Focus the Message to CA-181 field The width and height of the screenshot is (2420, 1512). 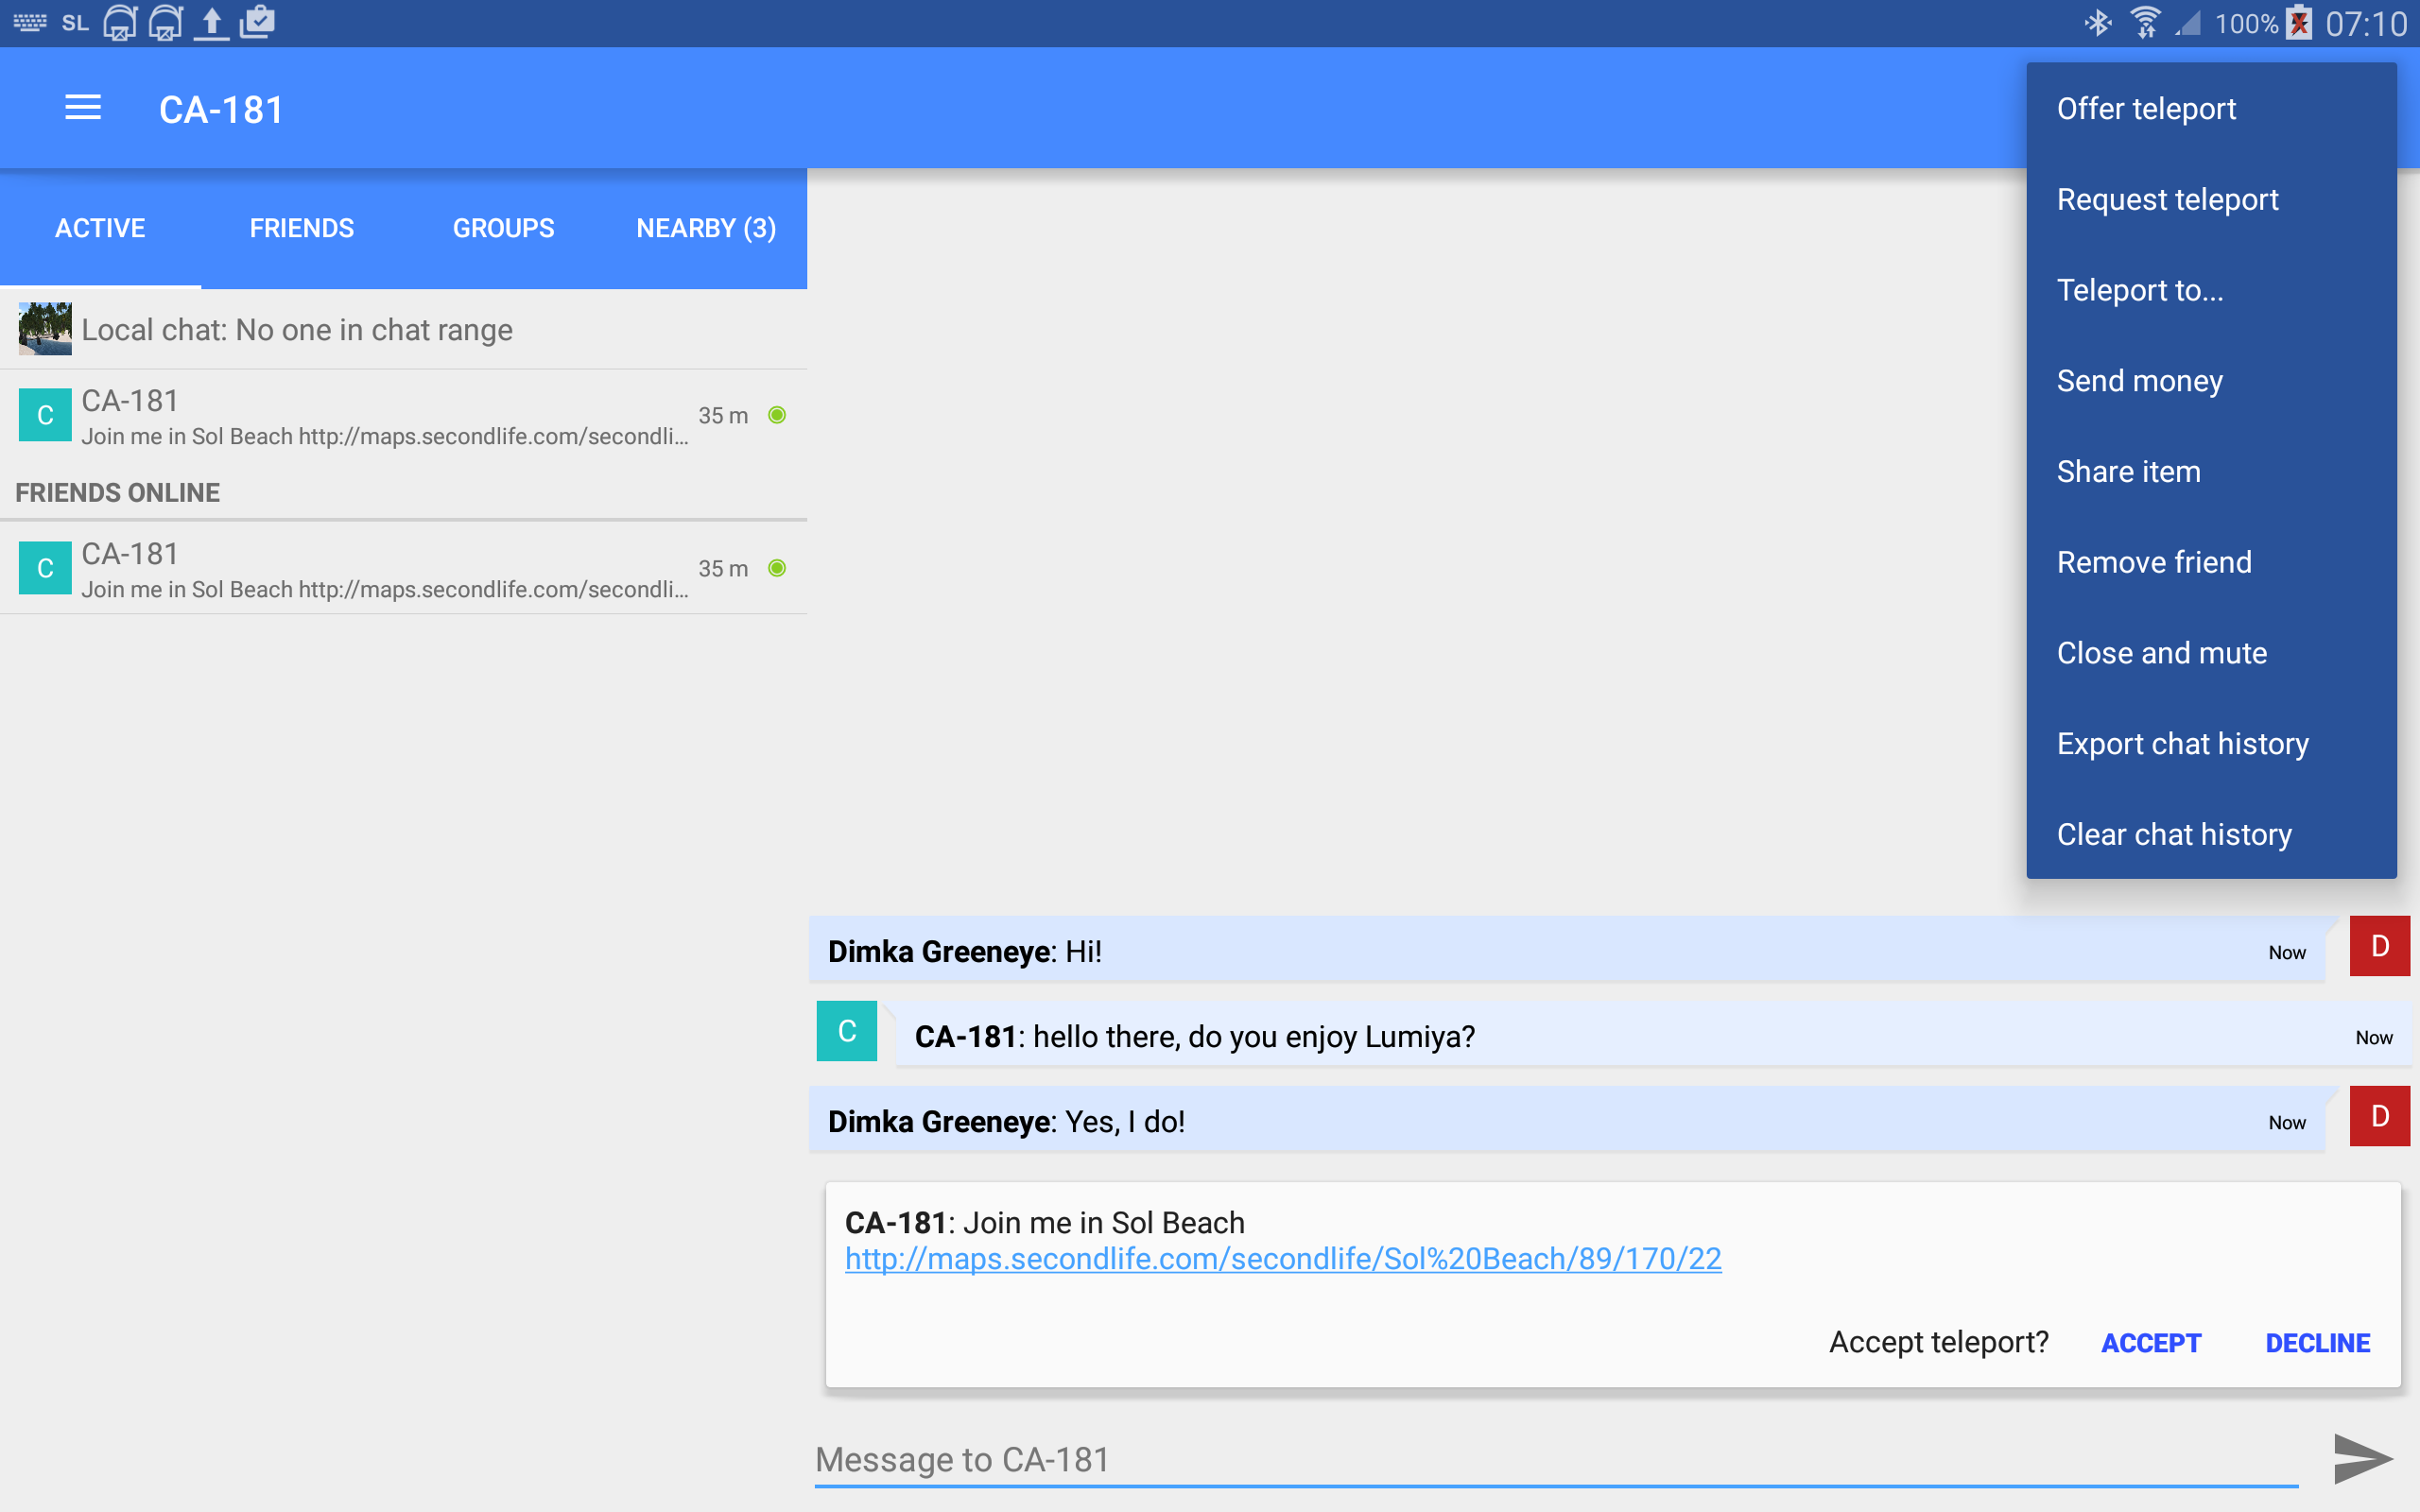(x=1555, y=1459)
